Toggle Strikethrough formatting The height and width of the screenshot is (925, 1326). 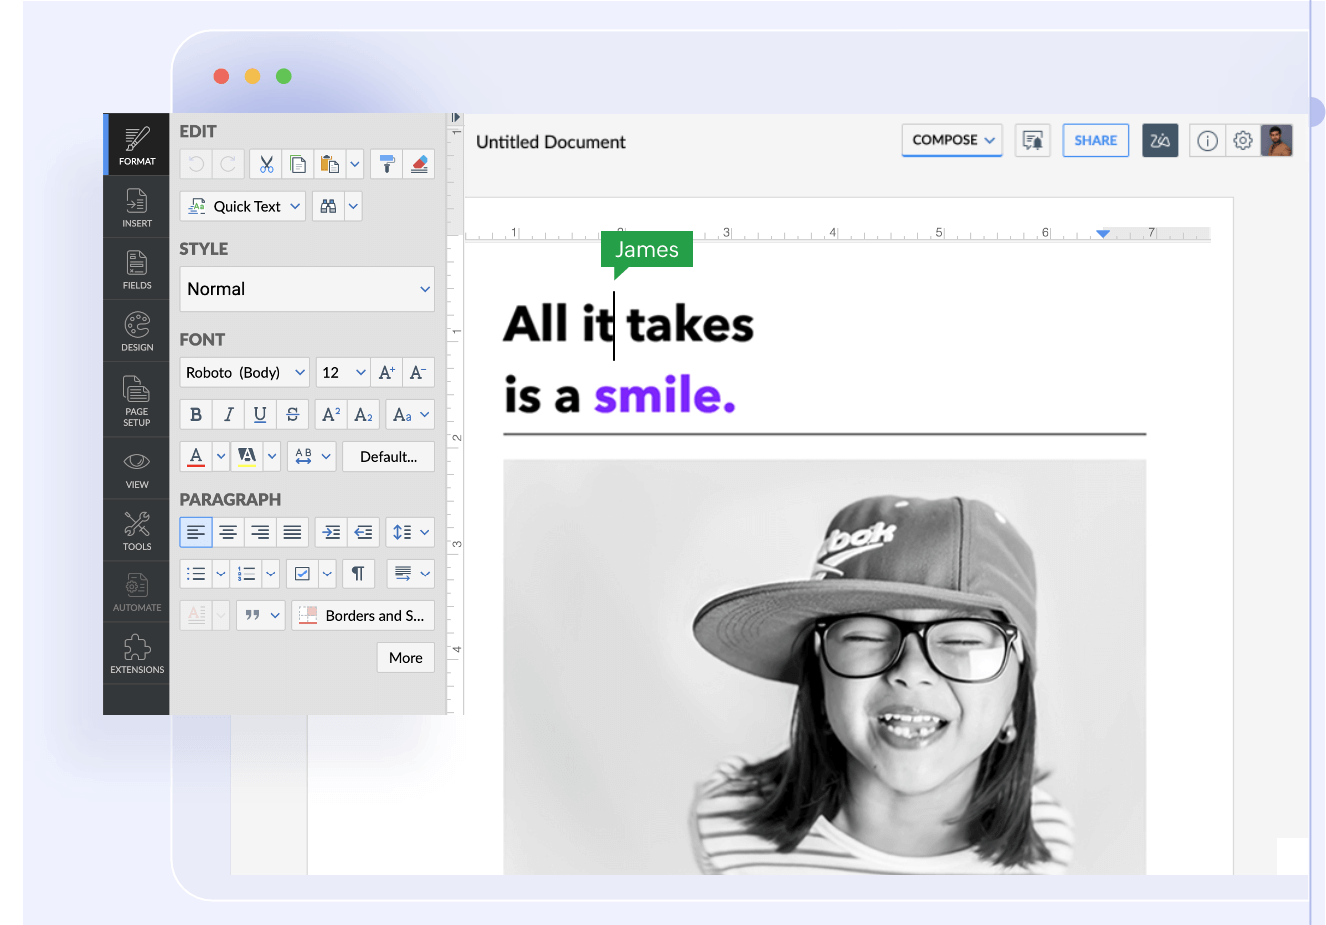tap(292, 414)
